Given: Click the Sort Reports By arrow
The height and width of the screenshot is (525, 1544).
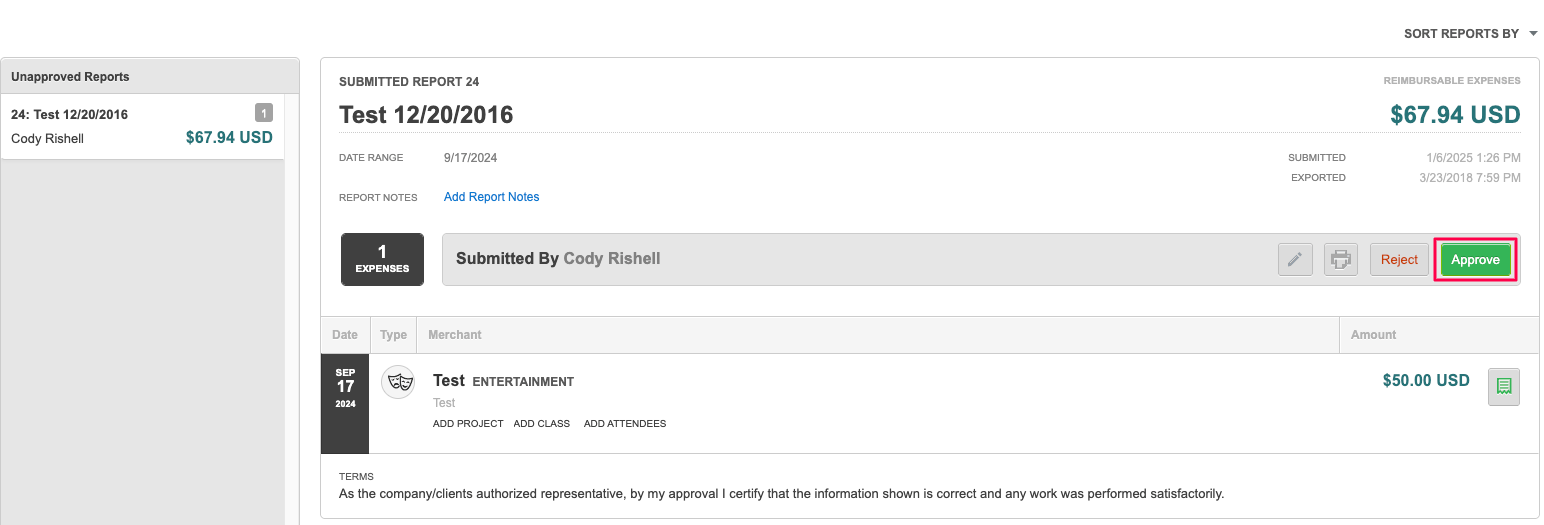Looking at the screenshot, I should click(x=1533, y=34).
